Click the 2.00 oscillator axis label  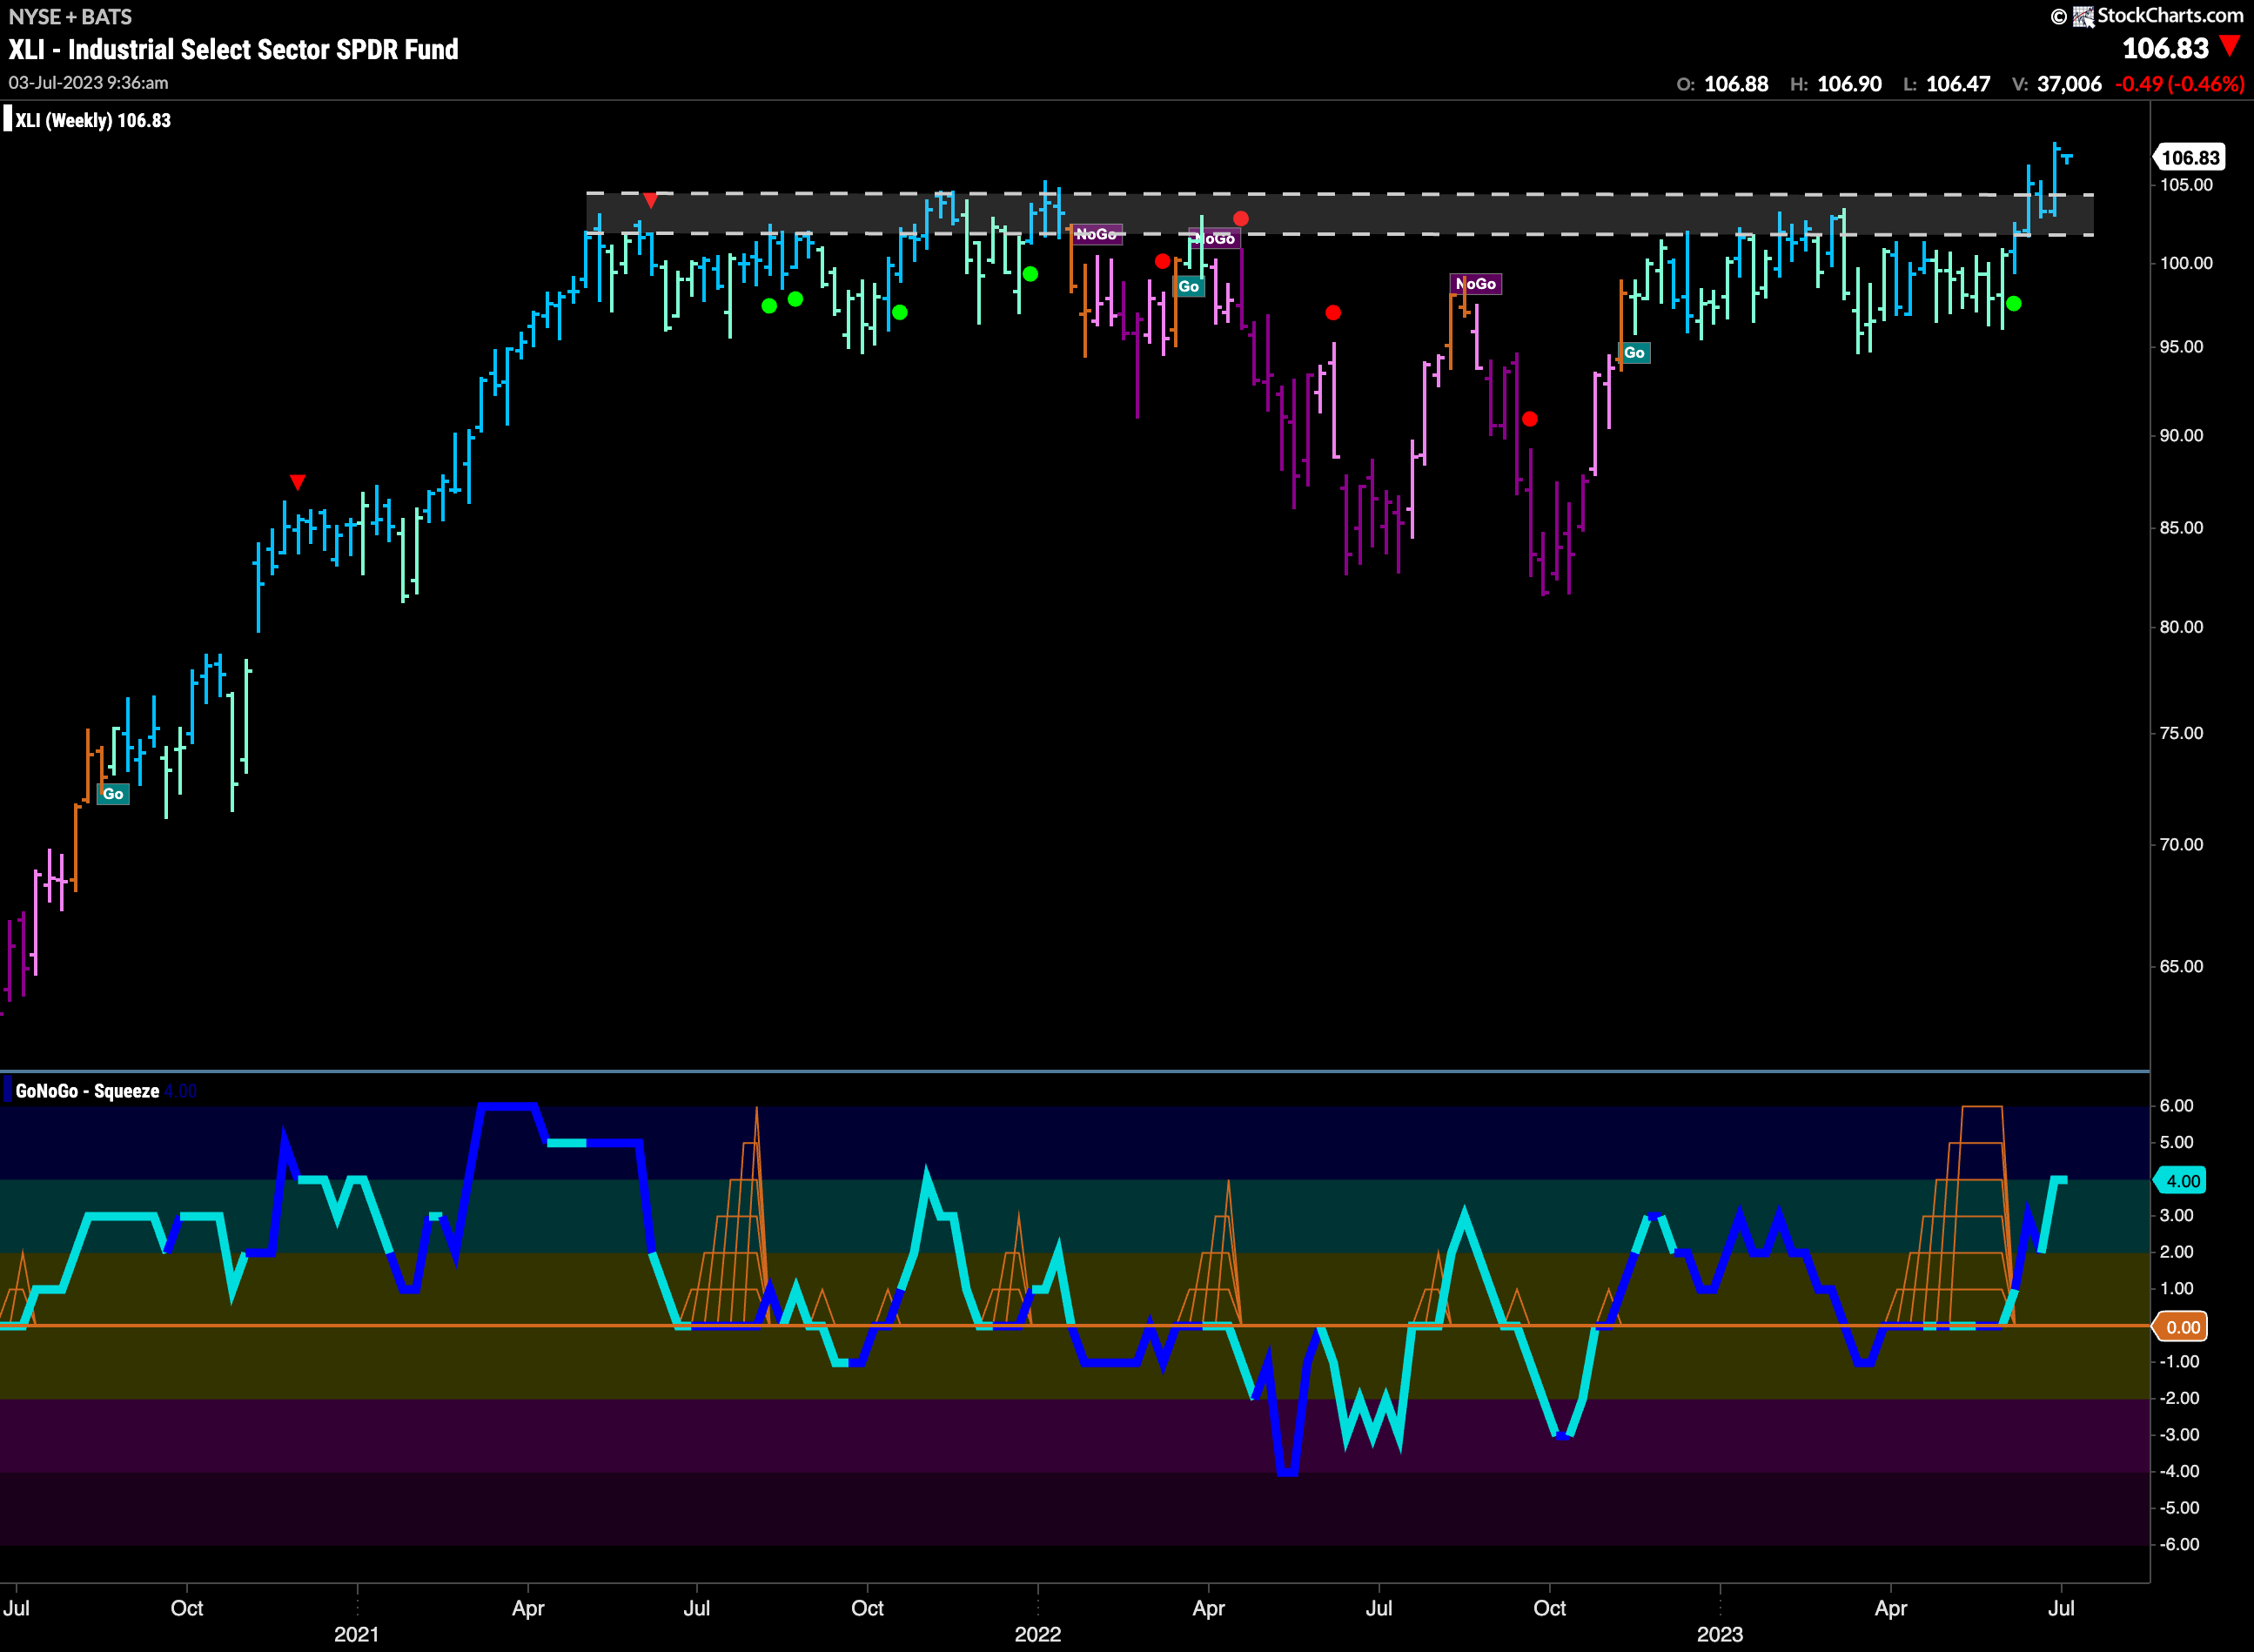(2176, 1252)
